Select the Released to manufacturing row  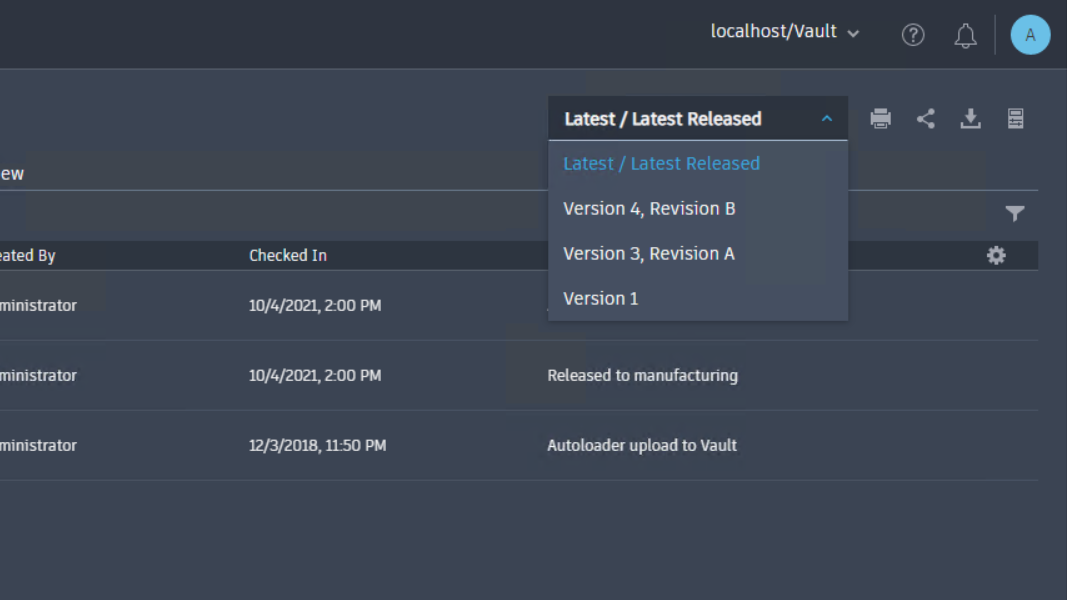pyautogui.click(x=642, y=376)
